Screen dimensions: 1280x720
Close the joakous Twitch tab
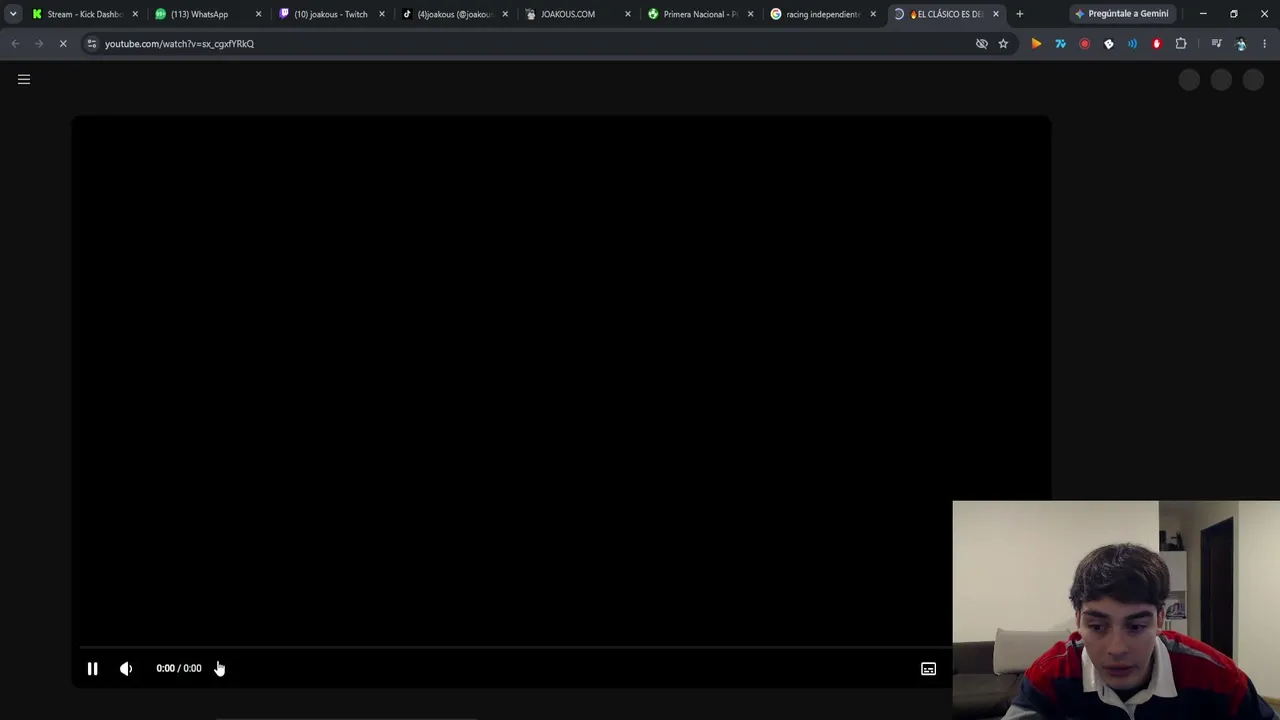381,14
